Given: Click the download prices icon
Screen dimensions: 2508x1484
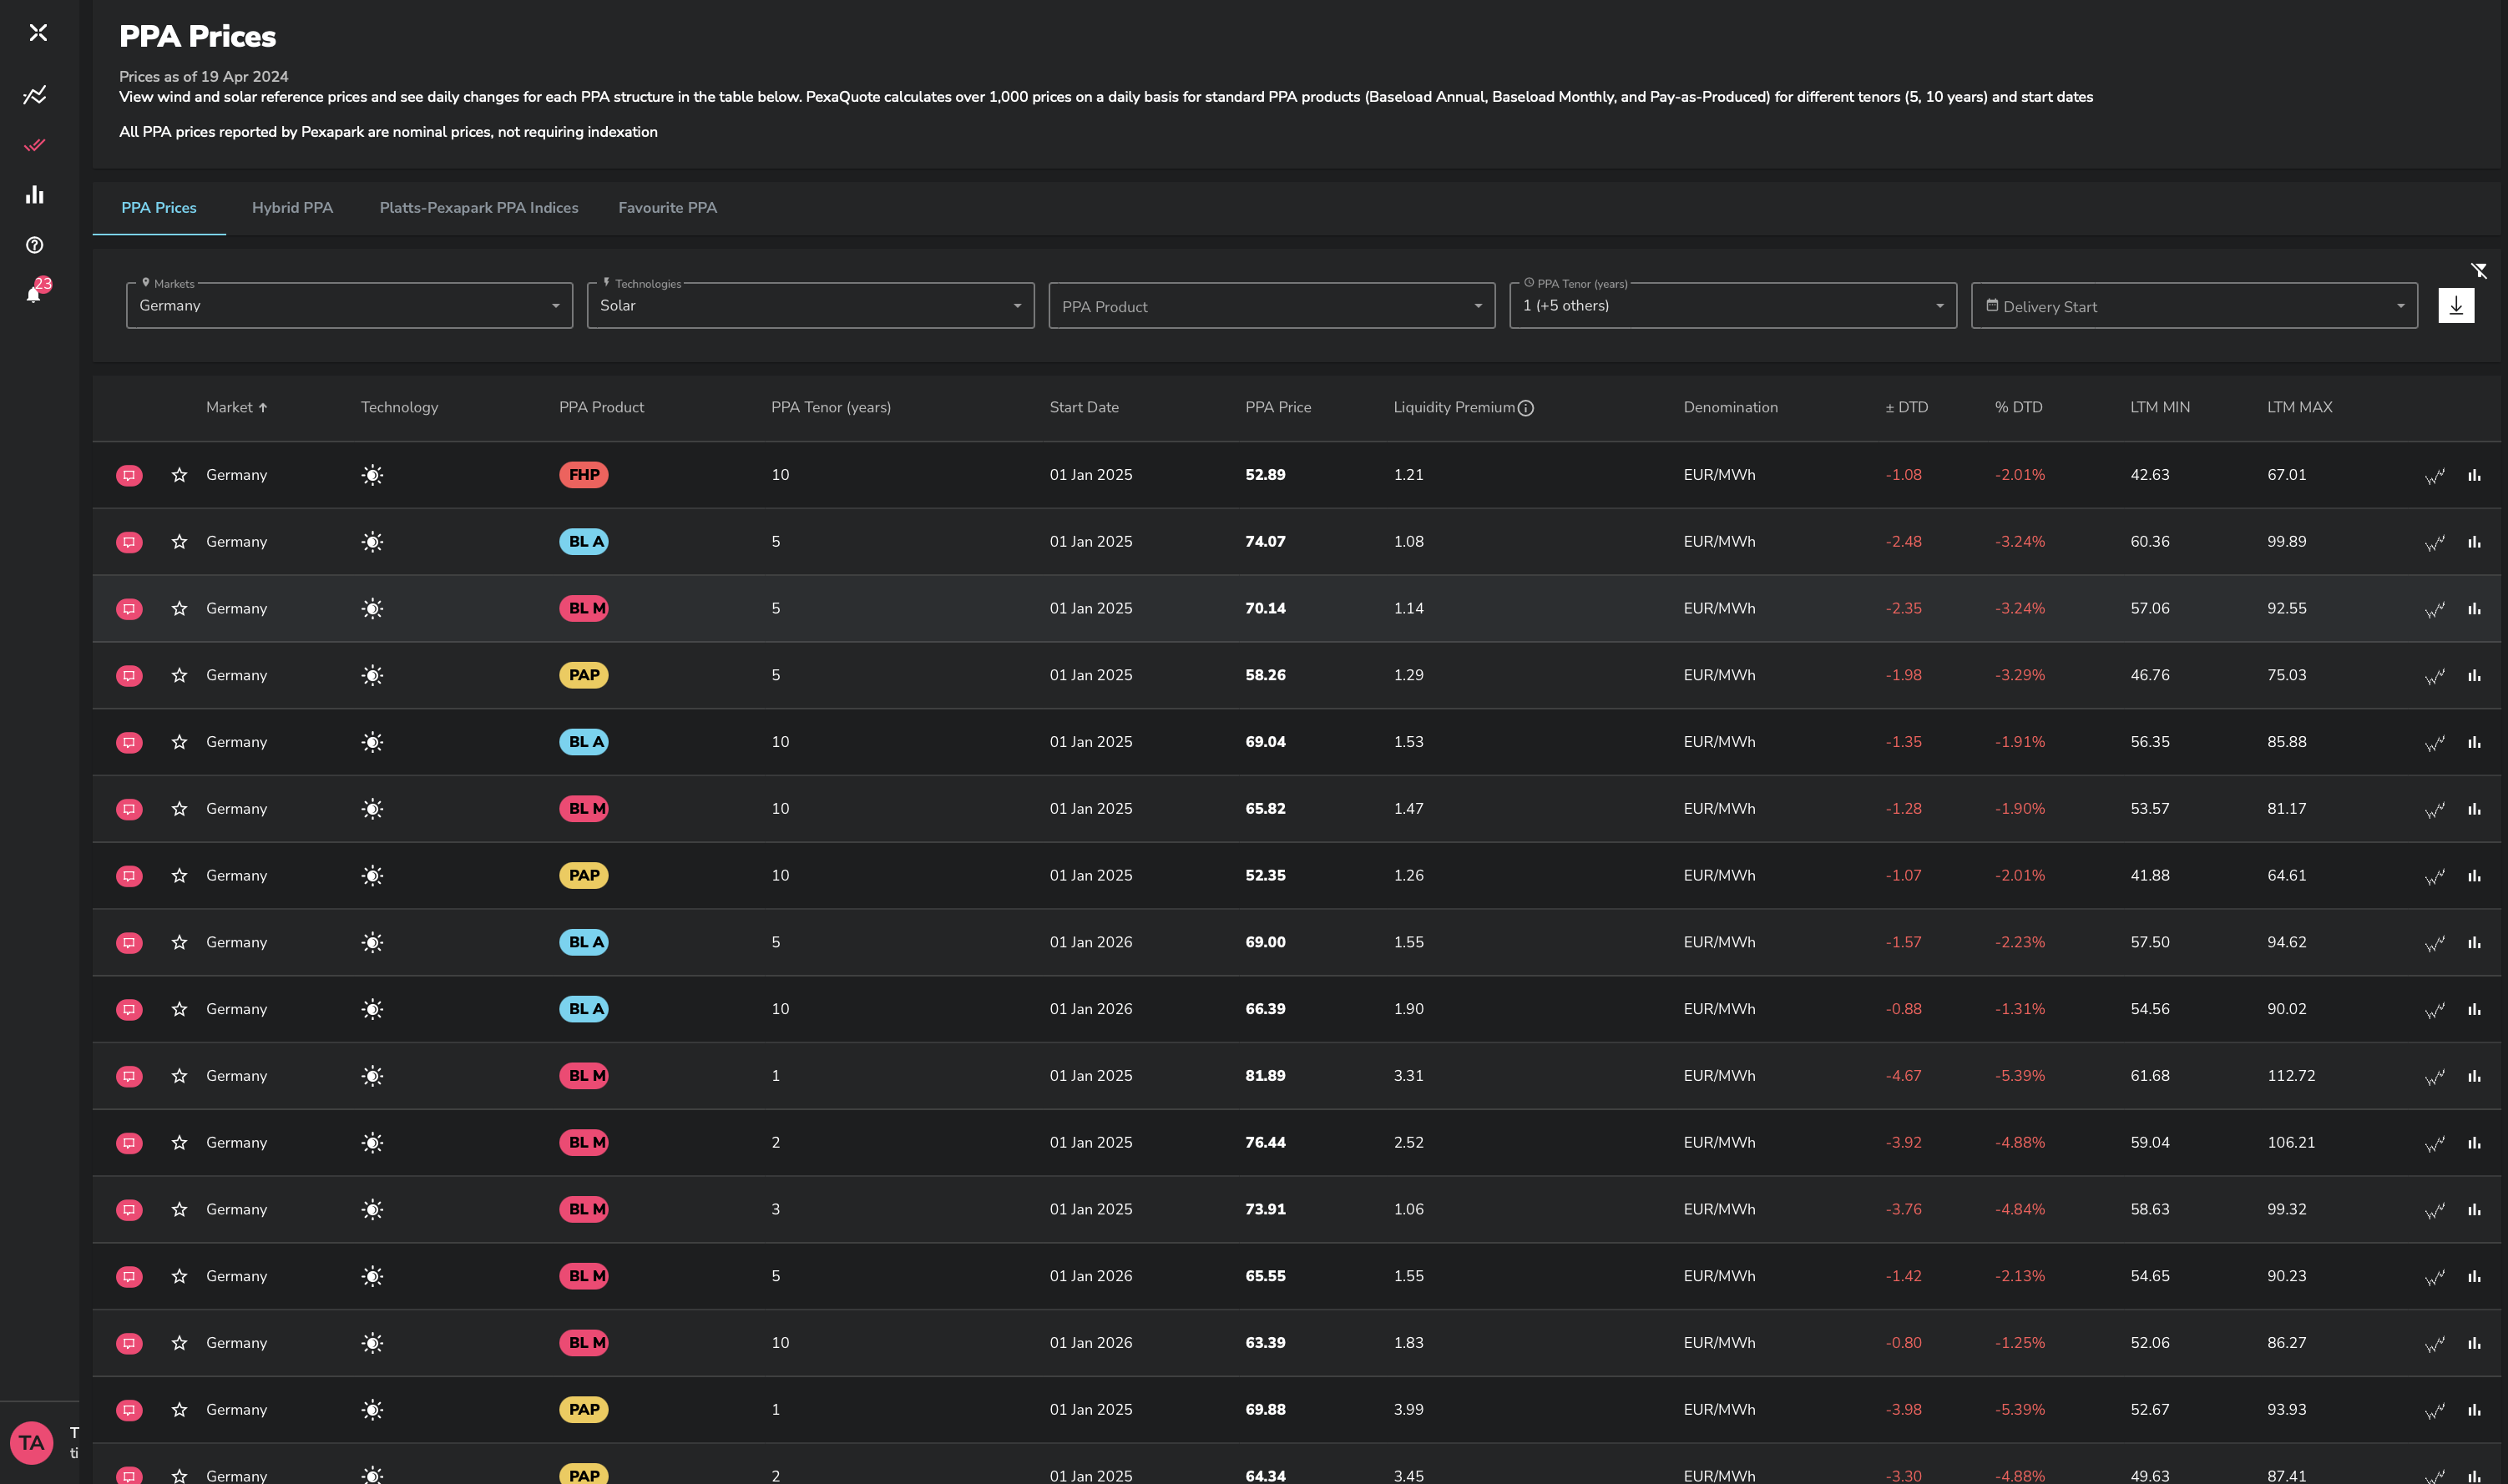Looking at the screenshot, I should [x=2455, y=306].
